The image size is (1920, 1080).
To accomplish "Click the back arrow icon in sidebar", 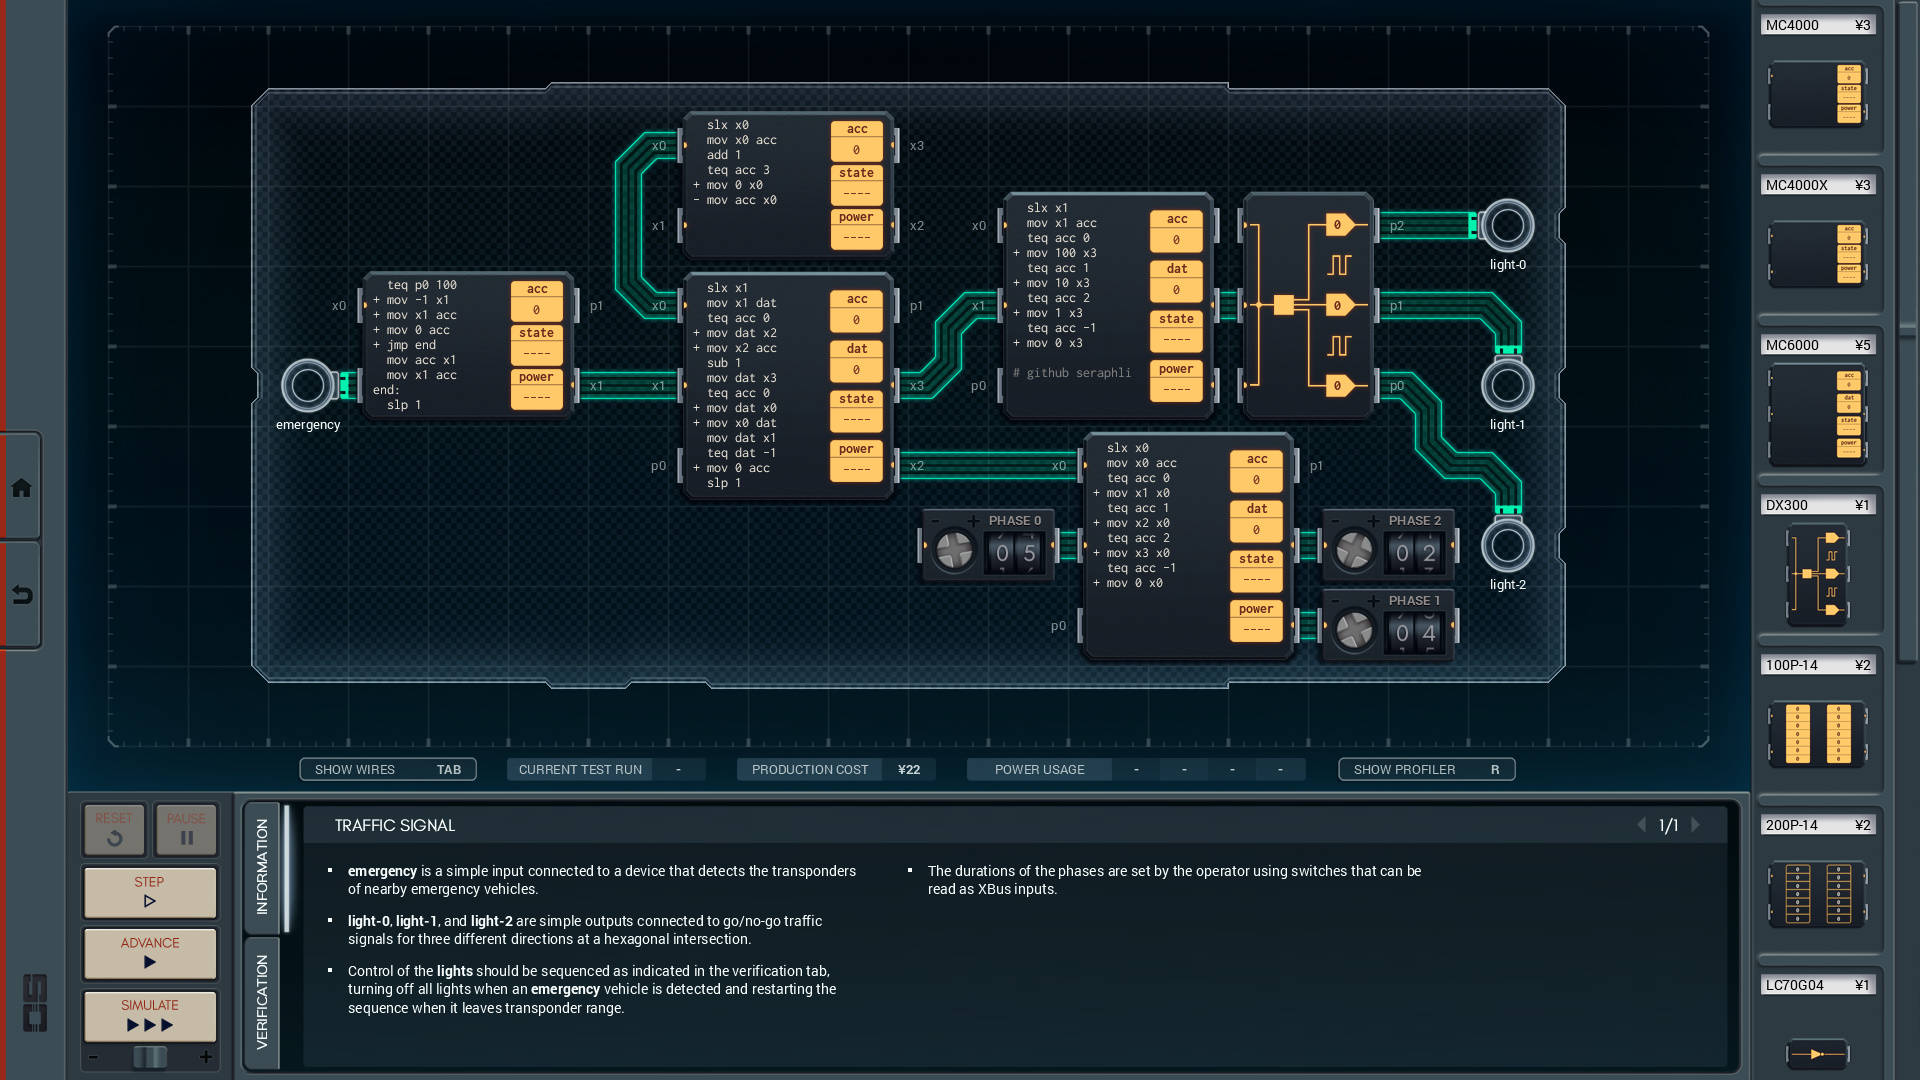I will click(x=21, y=596).
